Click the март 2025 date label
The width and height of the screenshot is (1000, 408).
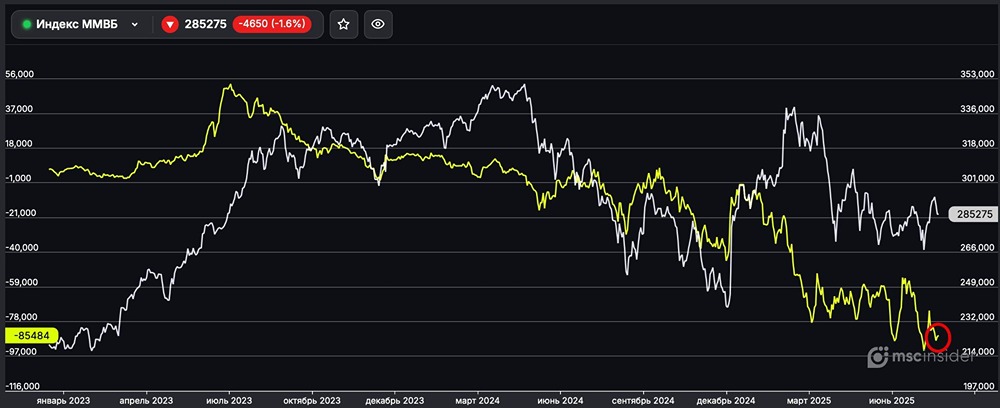click(810, 400)
